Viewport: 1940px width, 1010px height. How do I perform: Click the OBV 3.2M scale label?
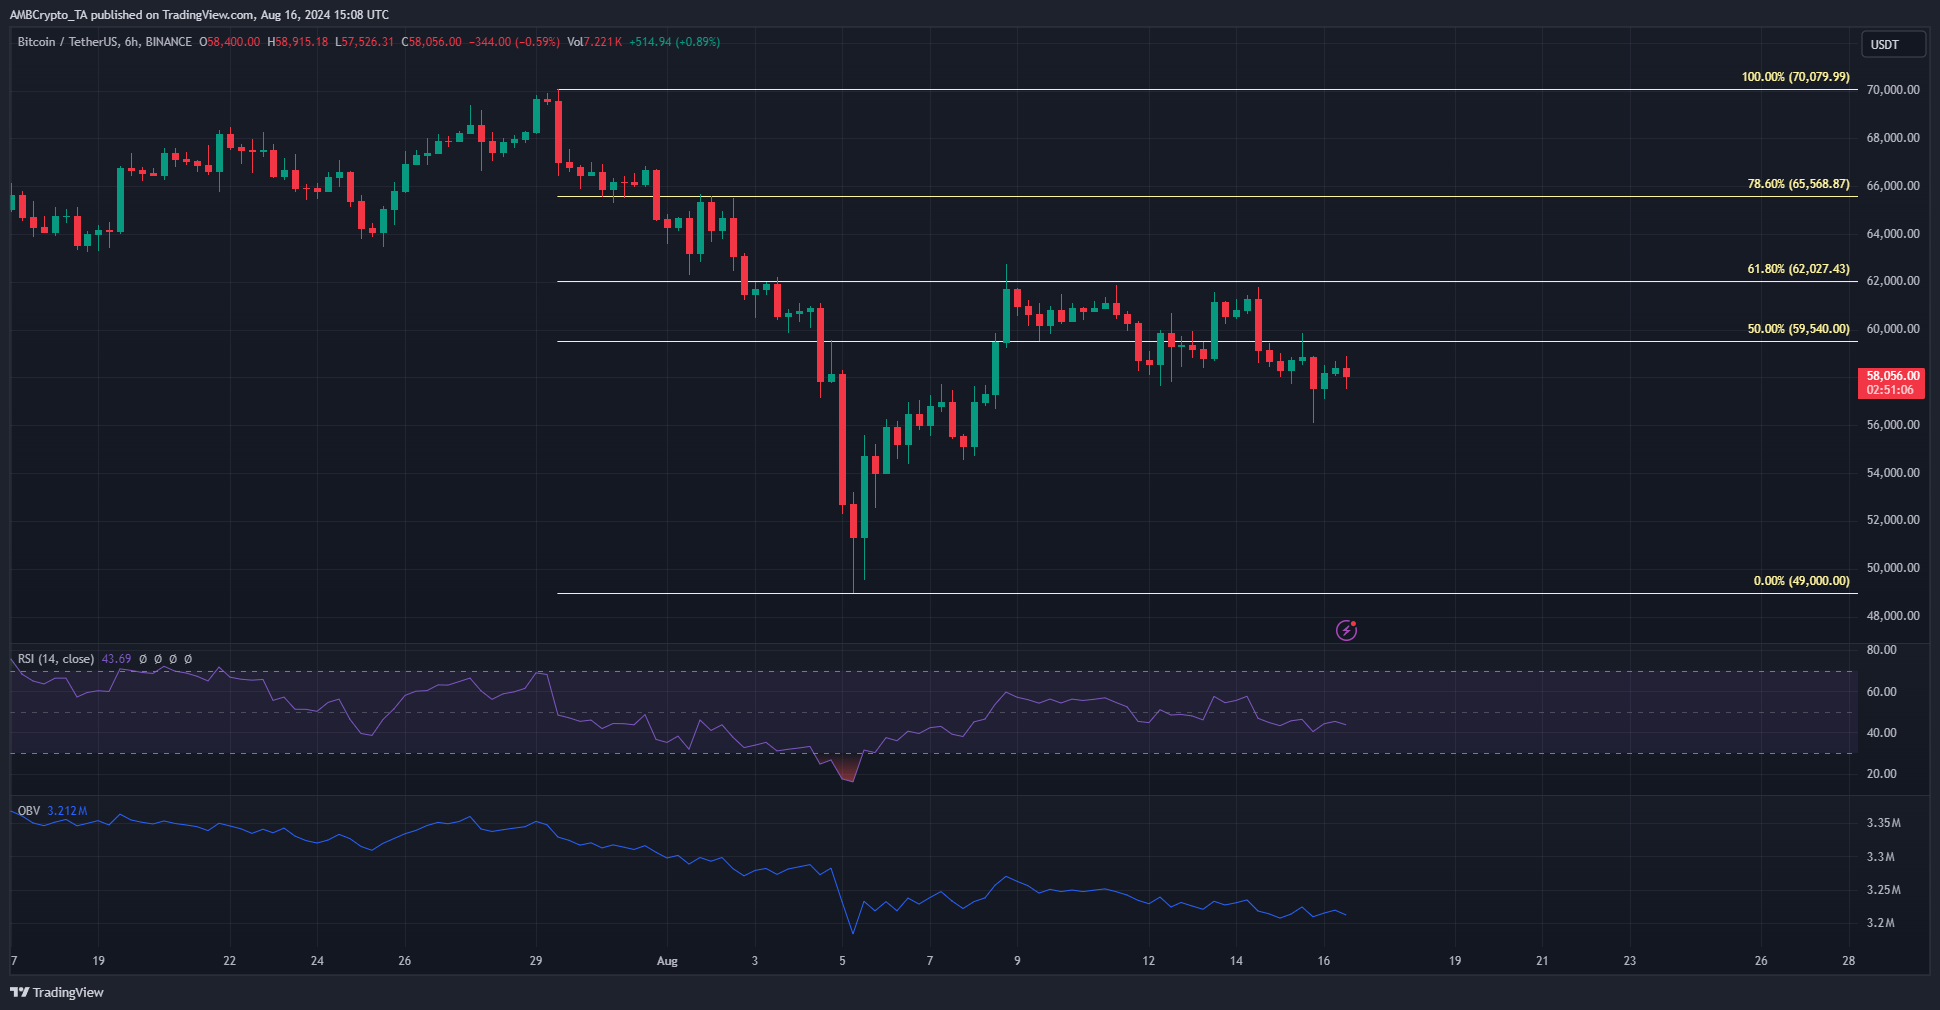1880,923
